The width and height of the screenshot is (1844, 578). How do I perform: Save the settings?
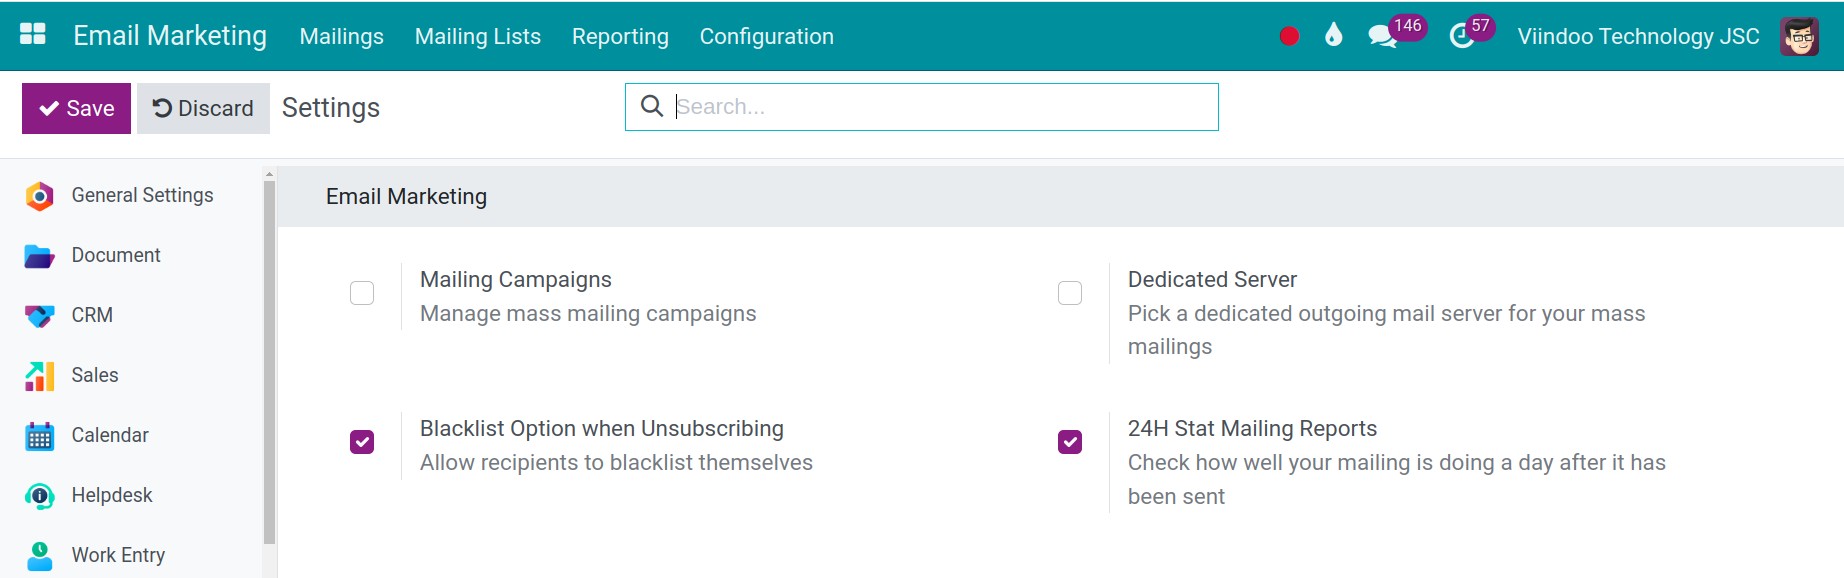[76, 108]
